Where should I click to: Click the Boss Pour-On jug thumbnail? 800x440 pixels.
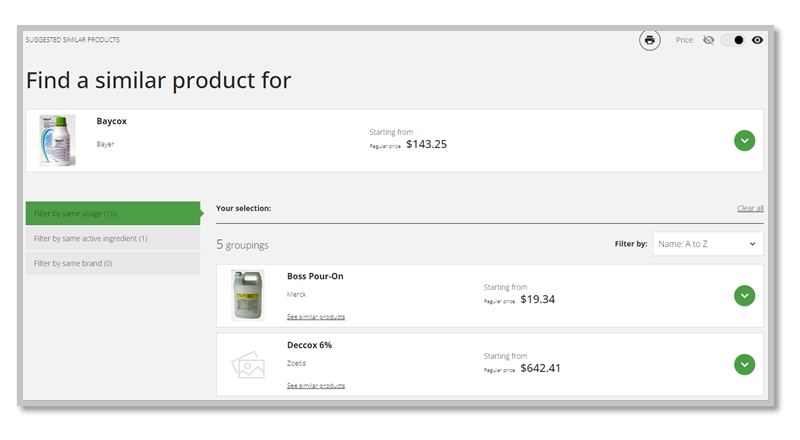pyautogui.click(x=247, y=295)
